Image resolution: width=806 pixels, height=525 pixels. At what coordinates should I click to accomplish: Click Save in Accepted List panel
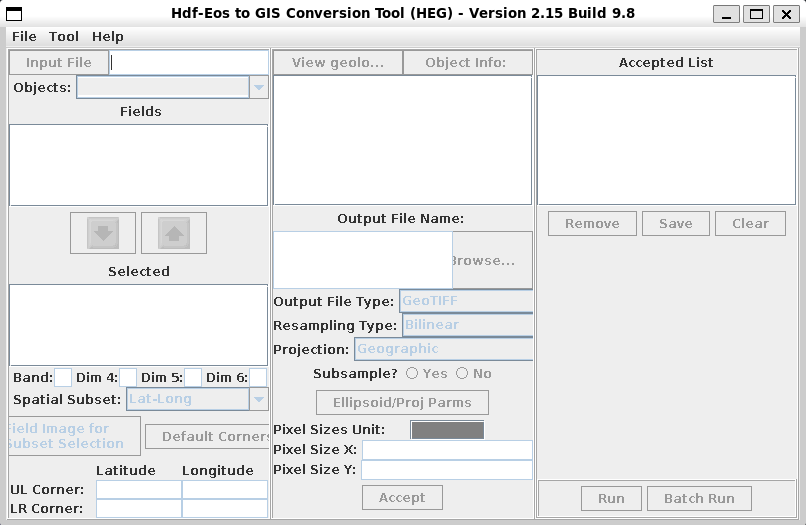[x=675, y=224]
